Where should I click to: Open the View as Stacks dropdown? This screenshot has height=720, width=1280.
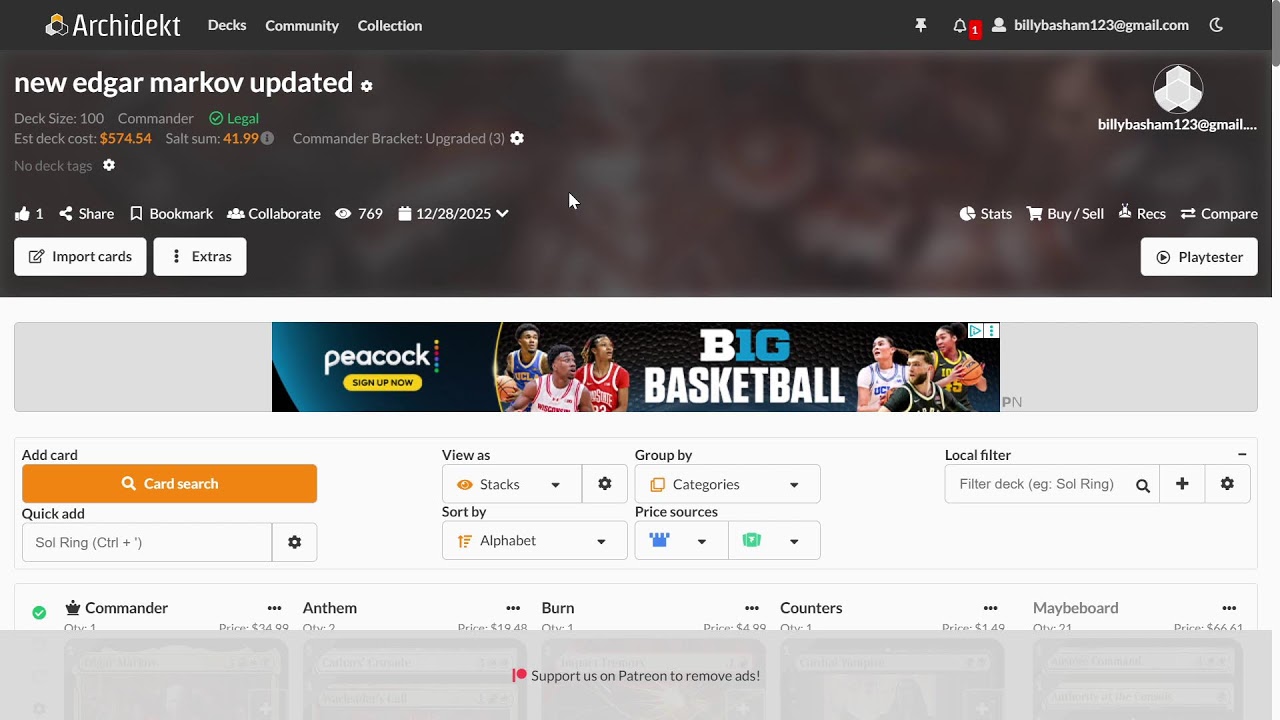(512, 484)
